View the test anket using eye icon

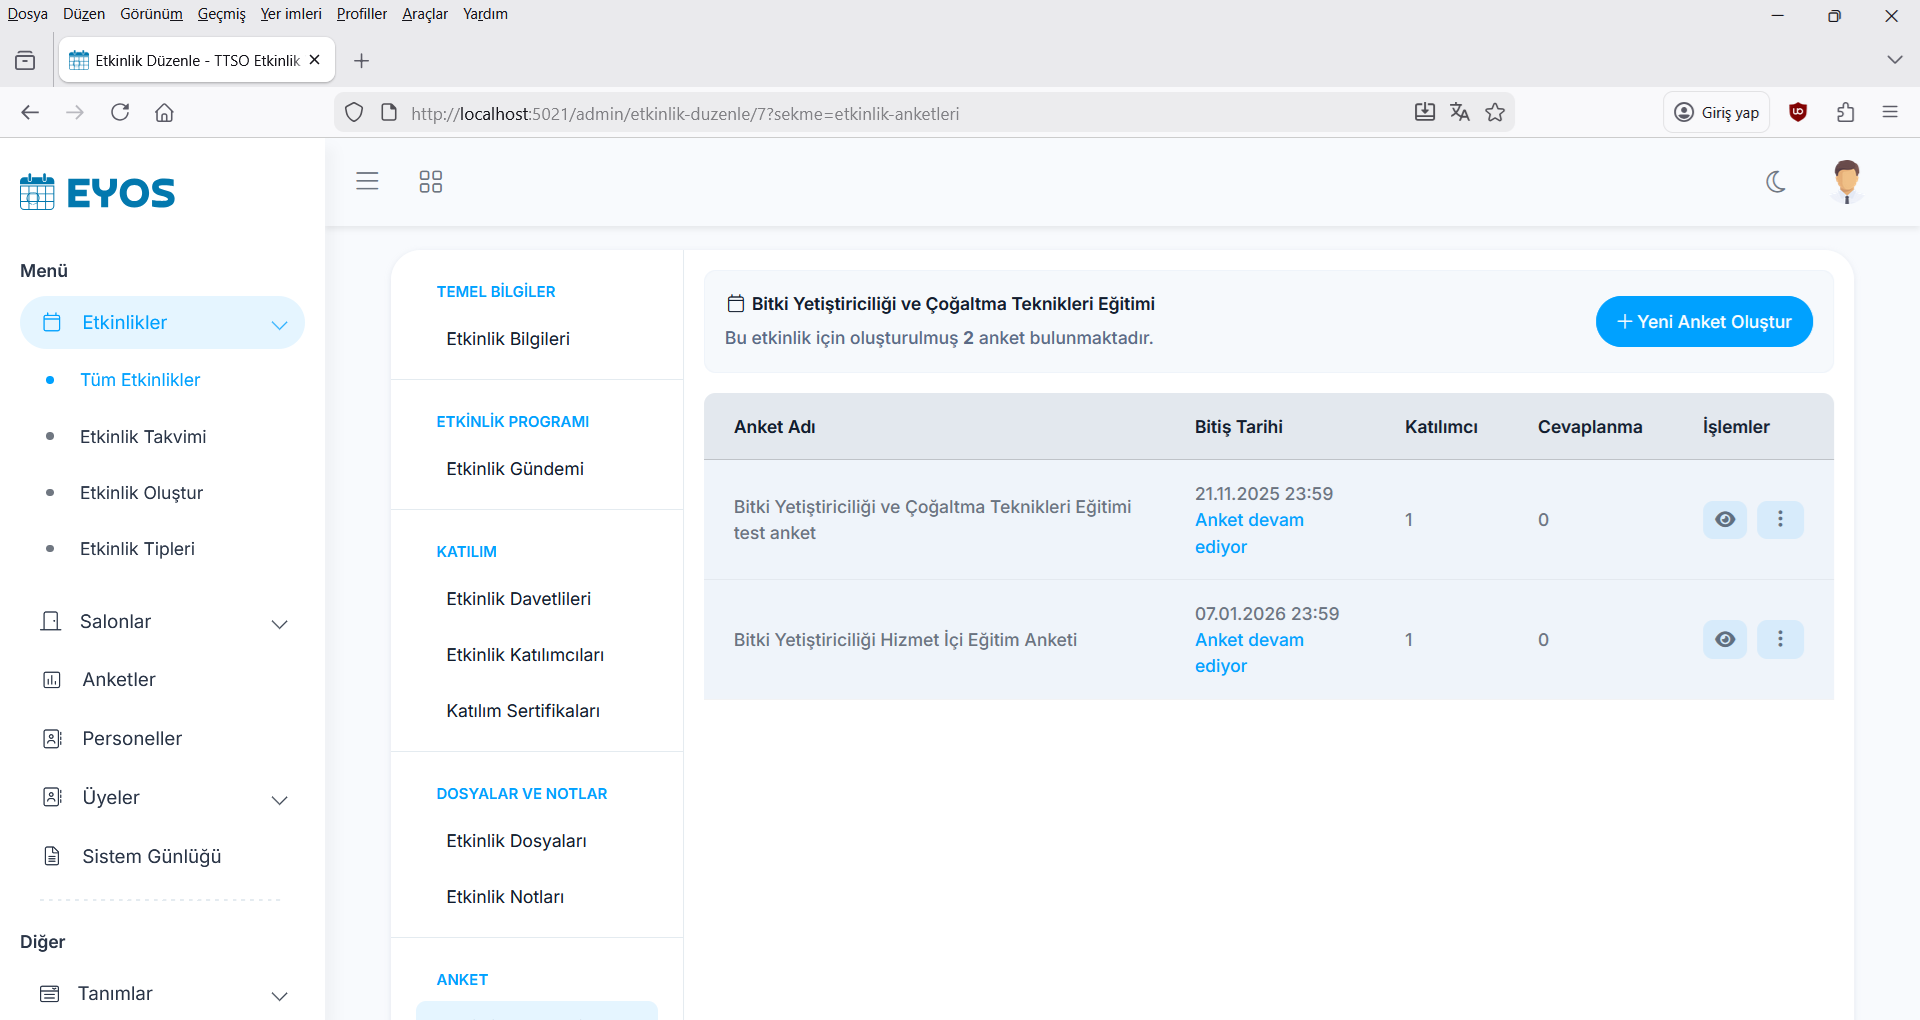tap(1725, 519)
